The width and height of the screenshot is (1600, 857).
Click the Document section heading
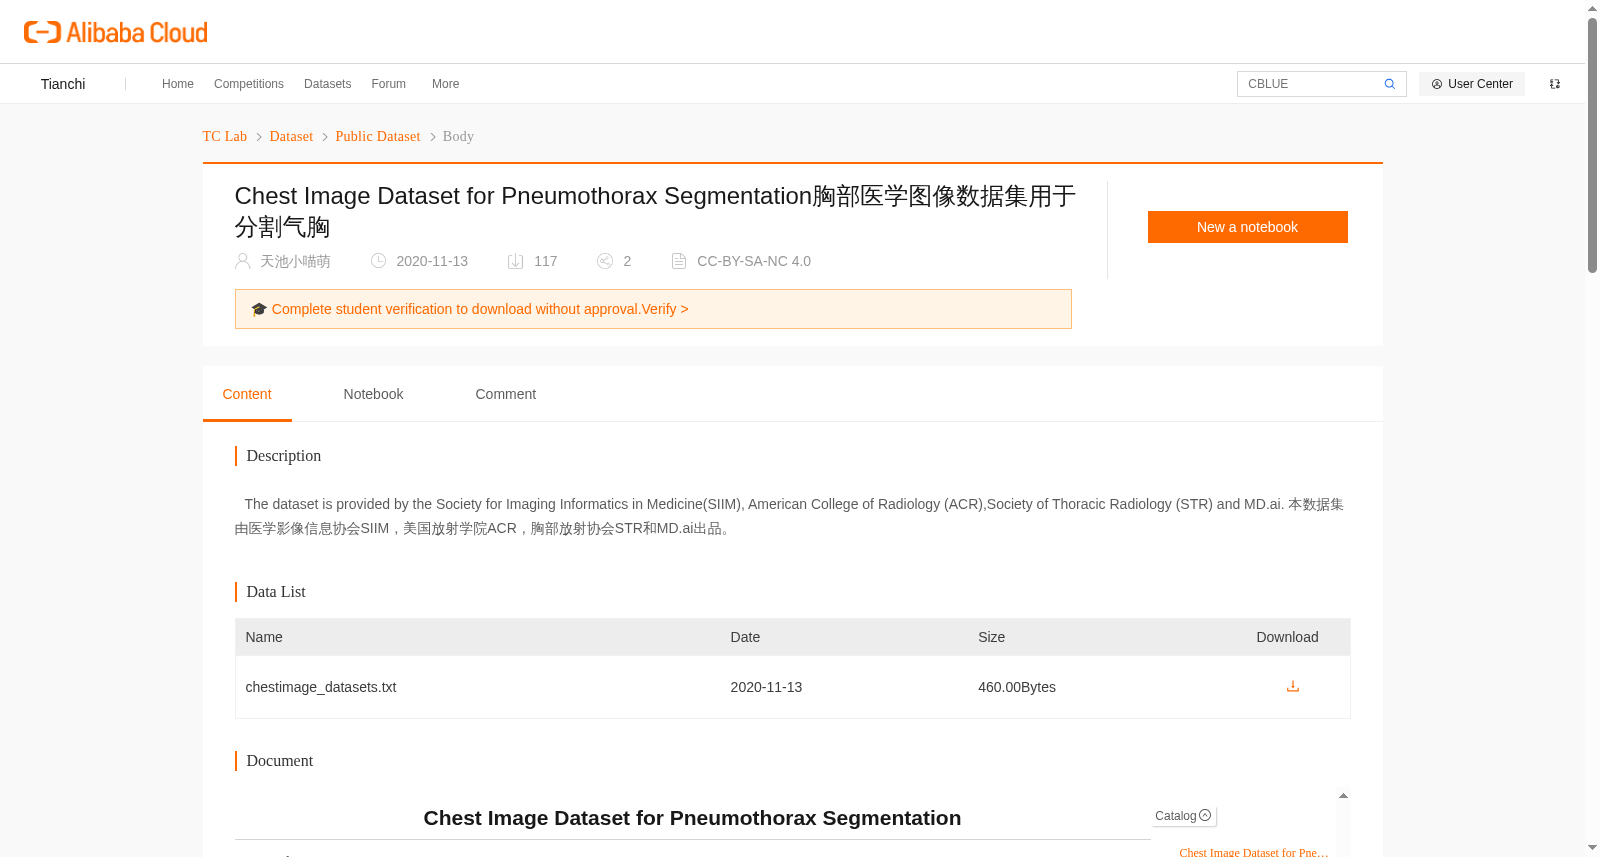[280, 761]
